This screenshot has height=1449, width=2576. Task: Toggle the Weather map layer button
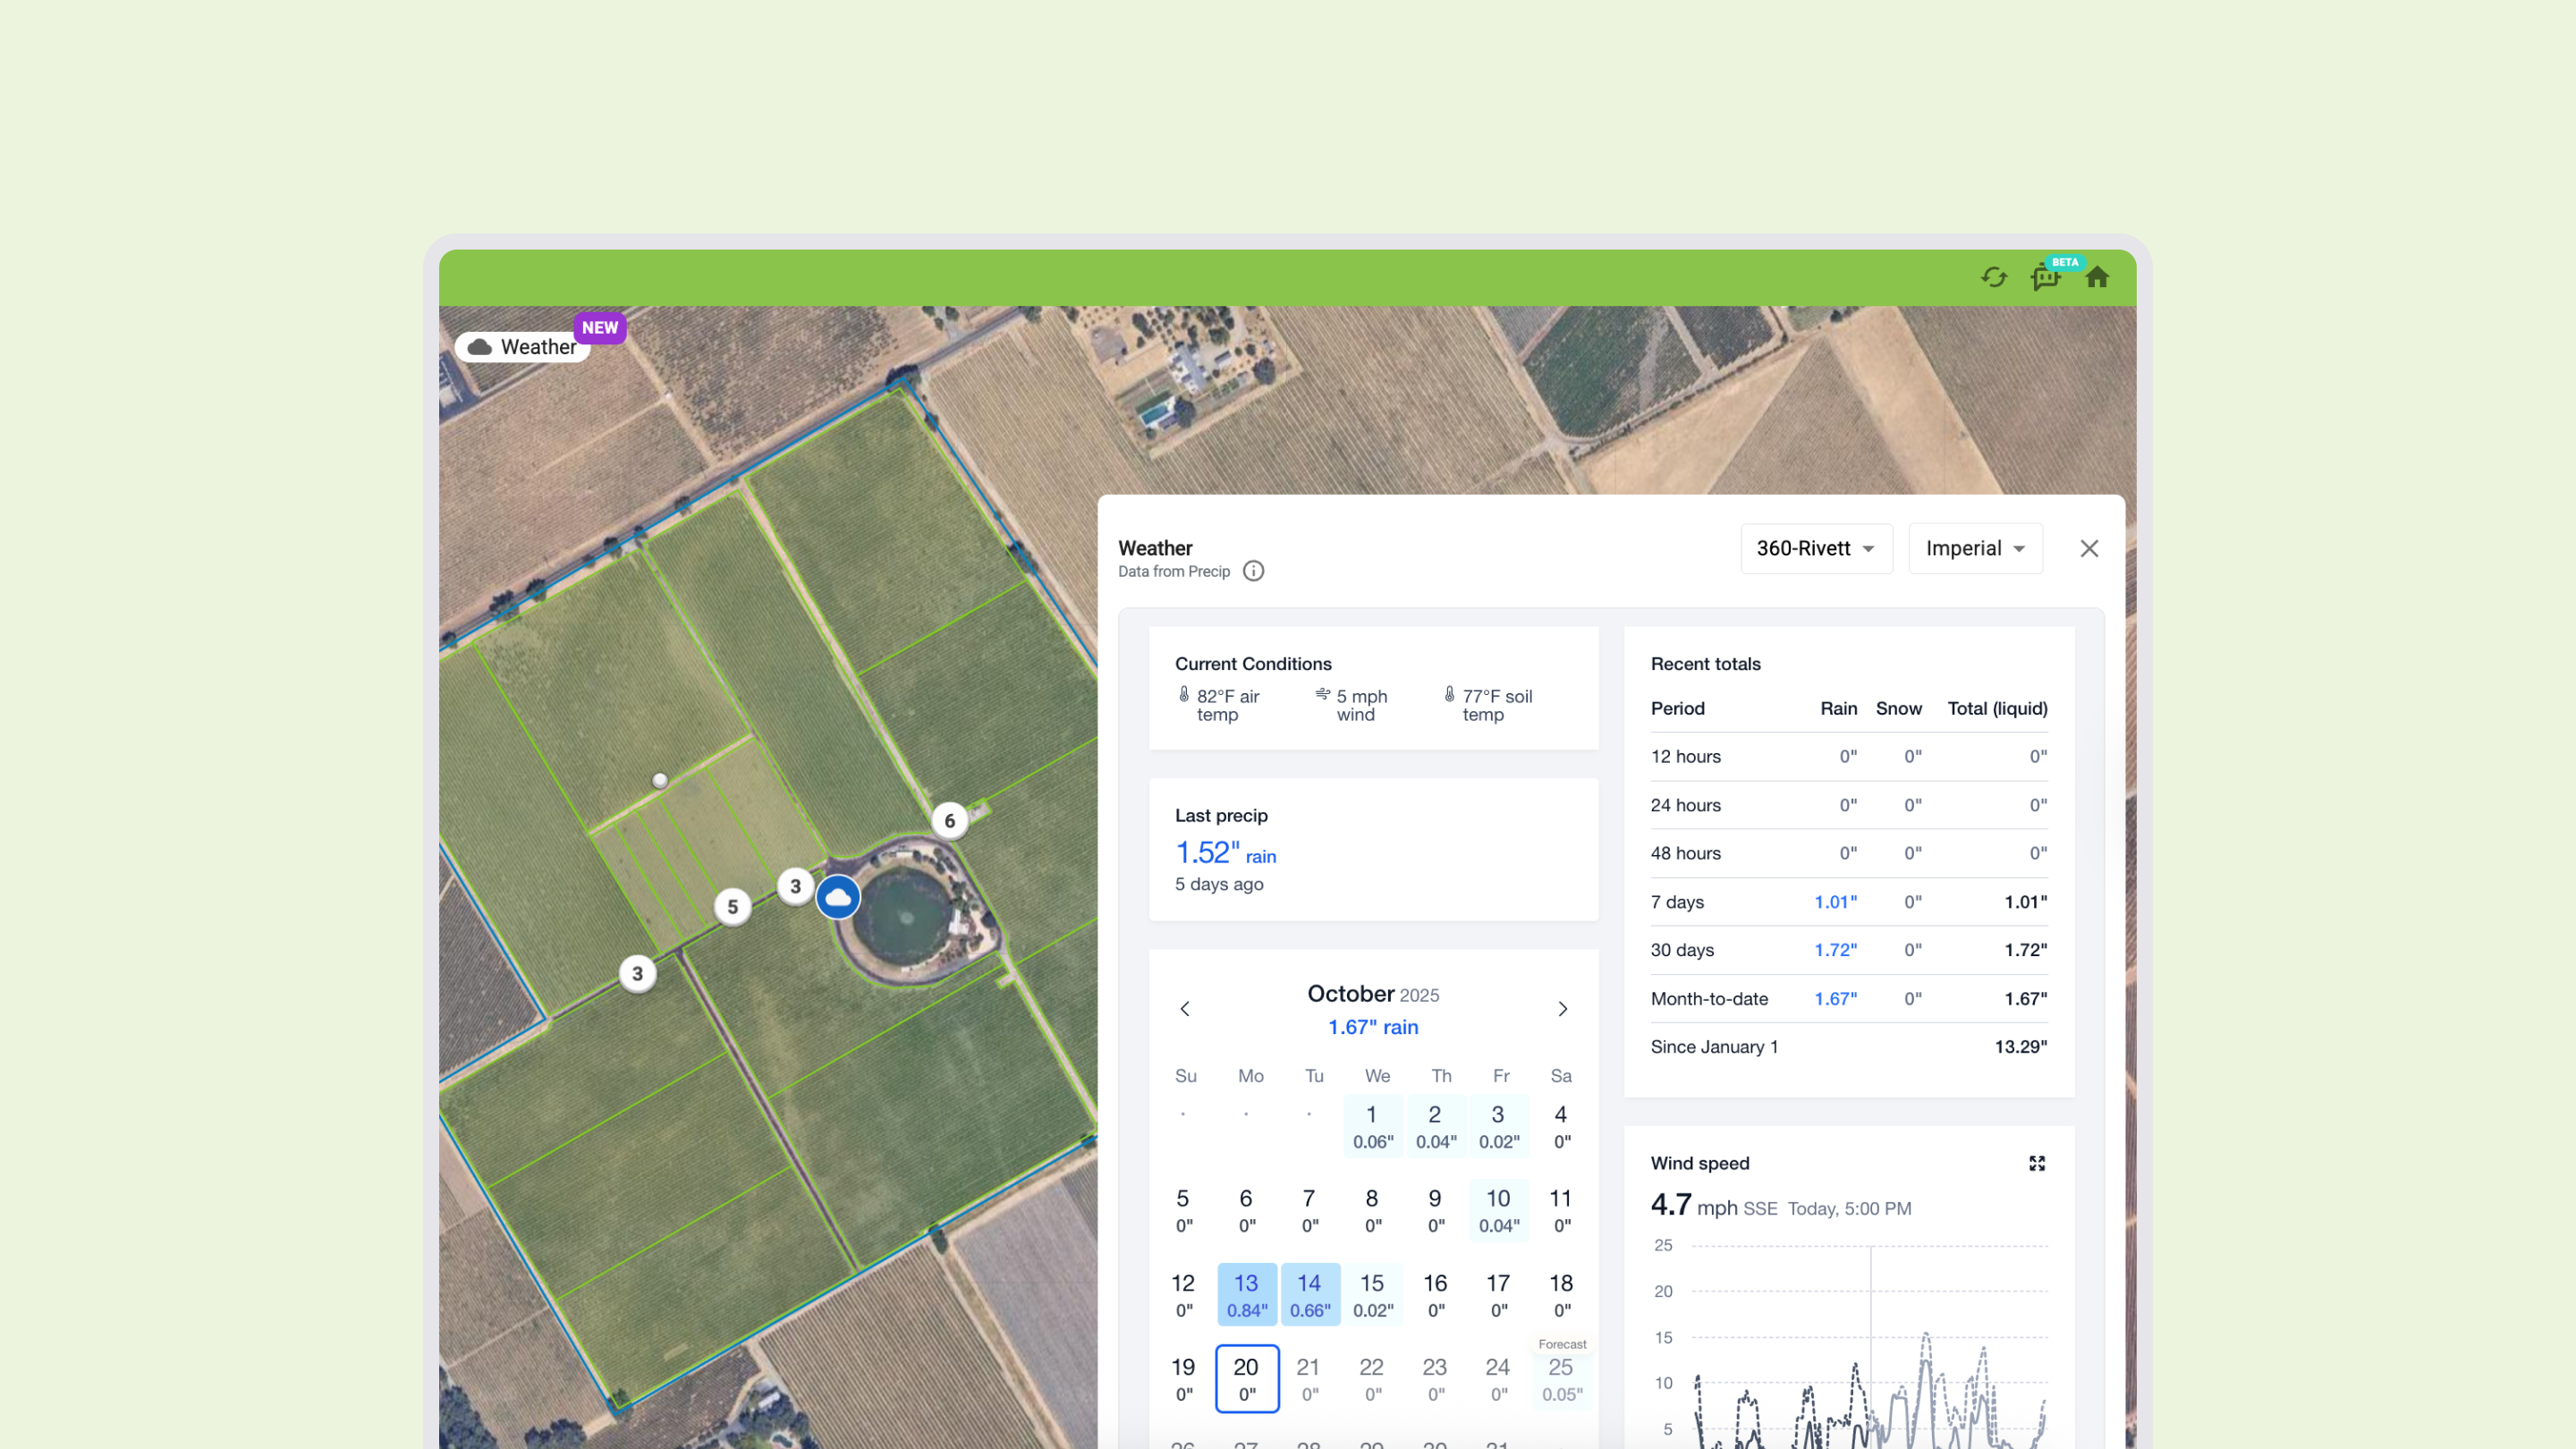(x=523, y=347)
